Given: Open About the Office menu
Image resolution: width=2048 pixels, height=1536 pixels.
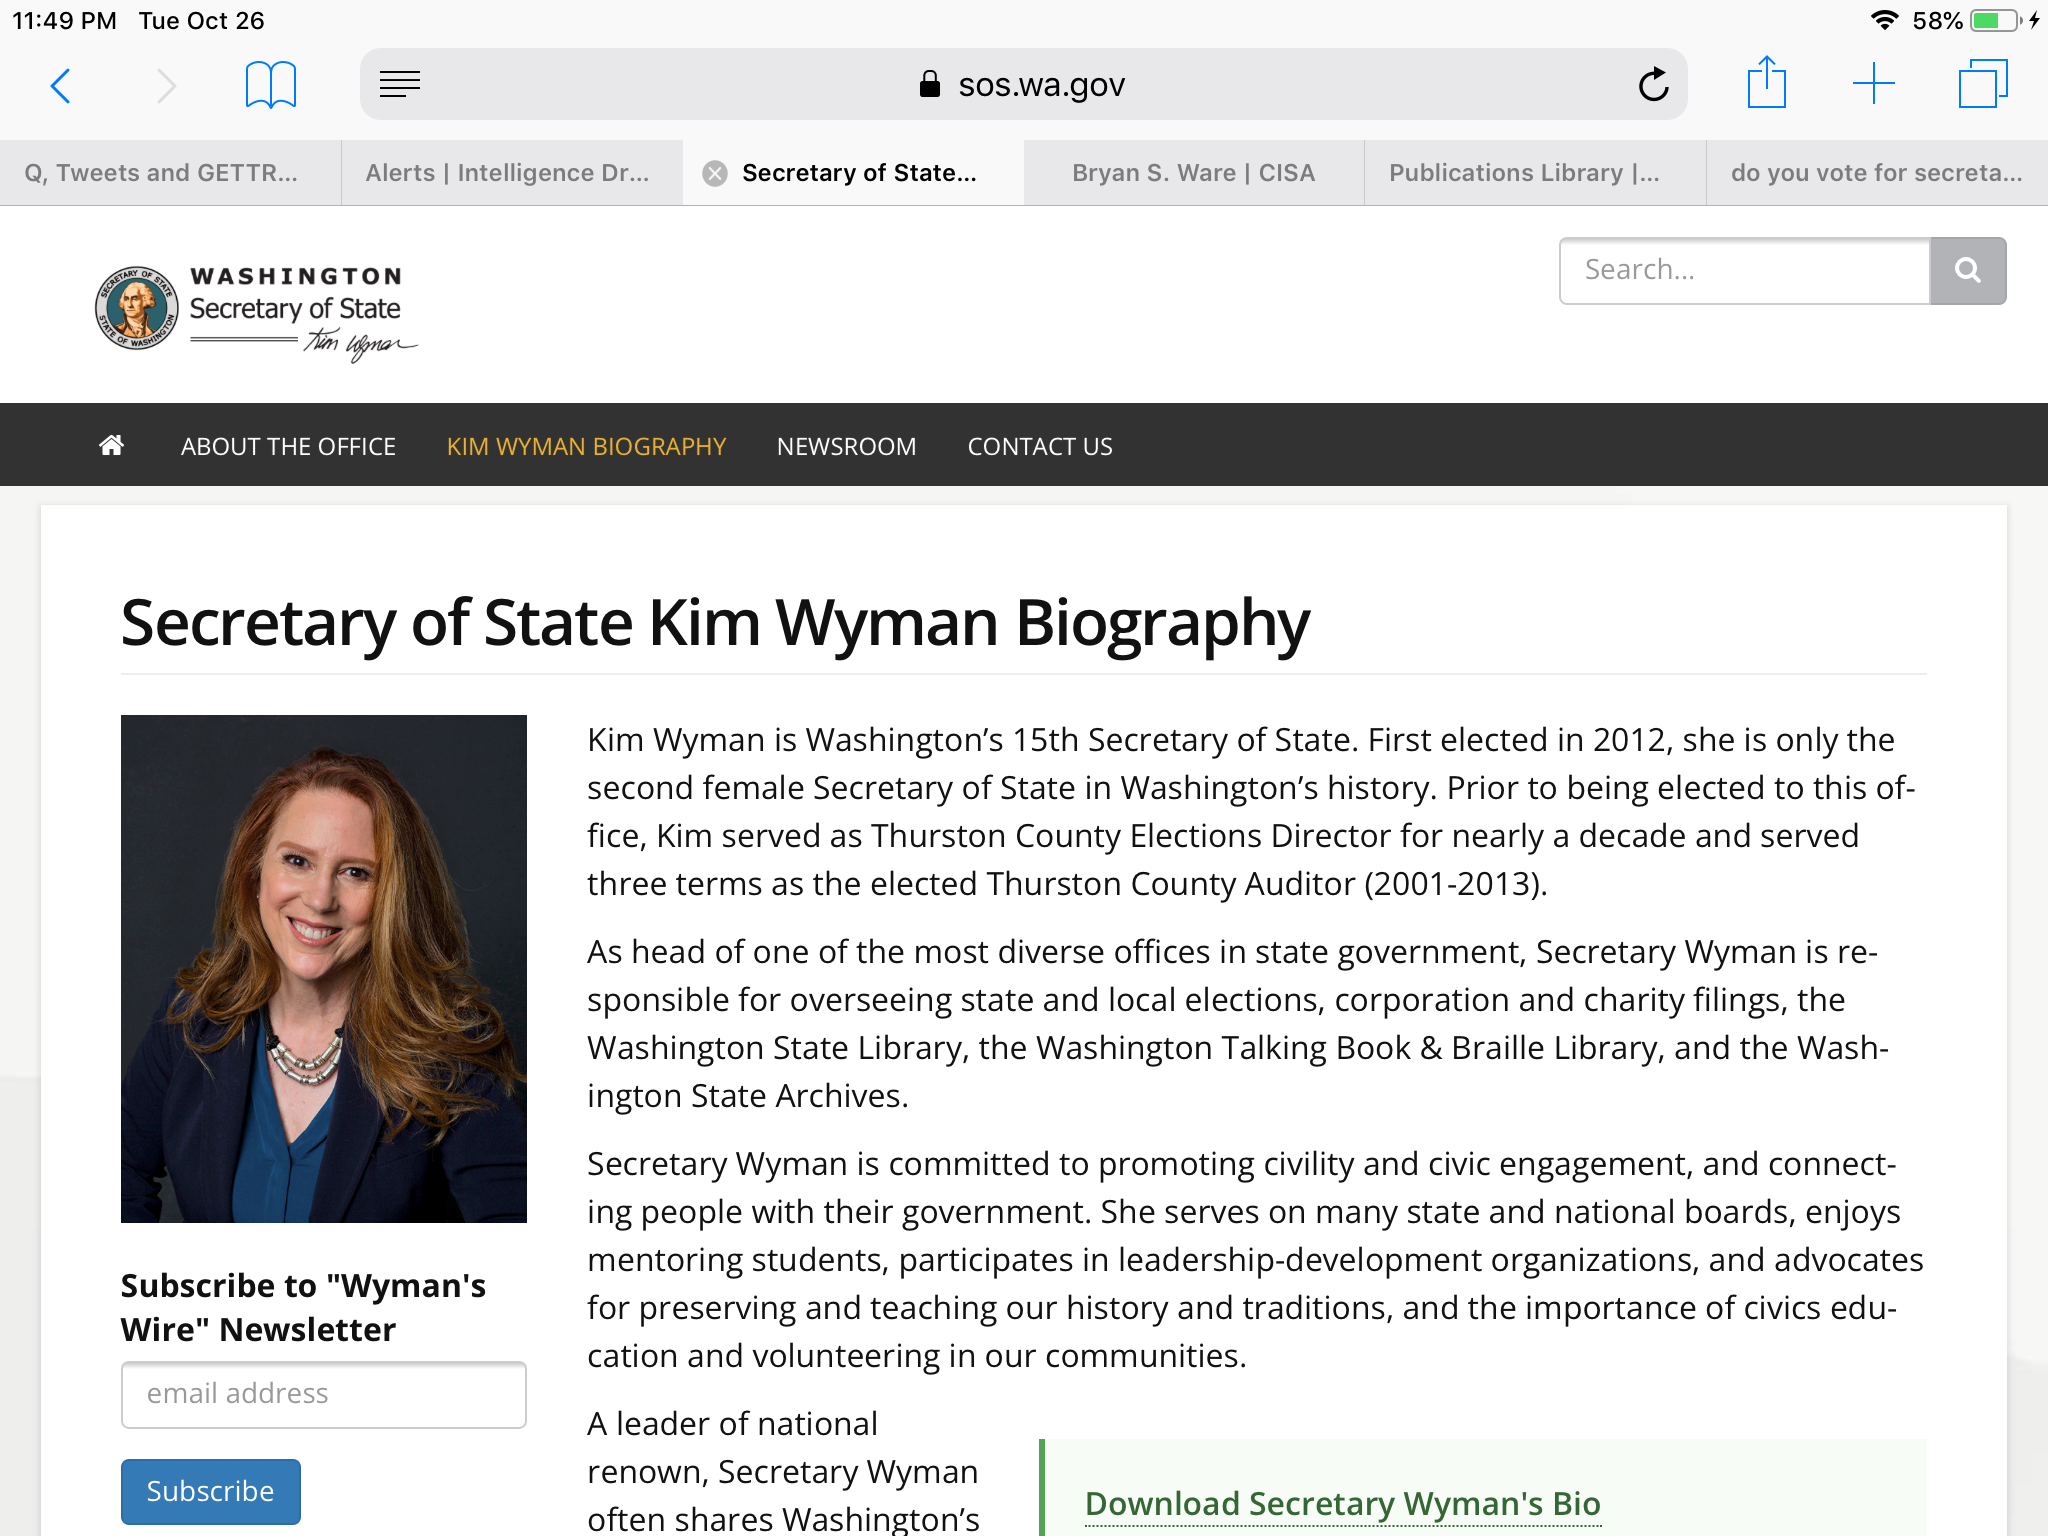Looking at the screenshot, I should [288, 447].
